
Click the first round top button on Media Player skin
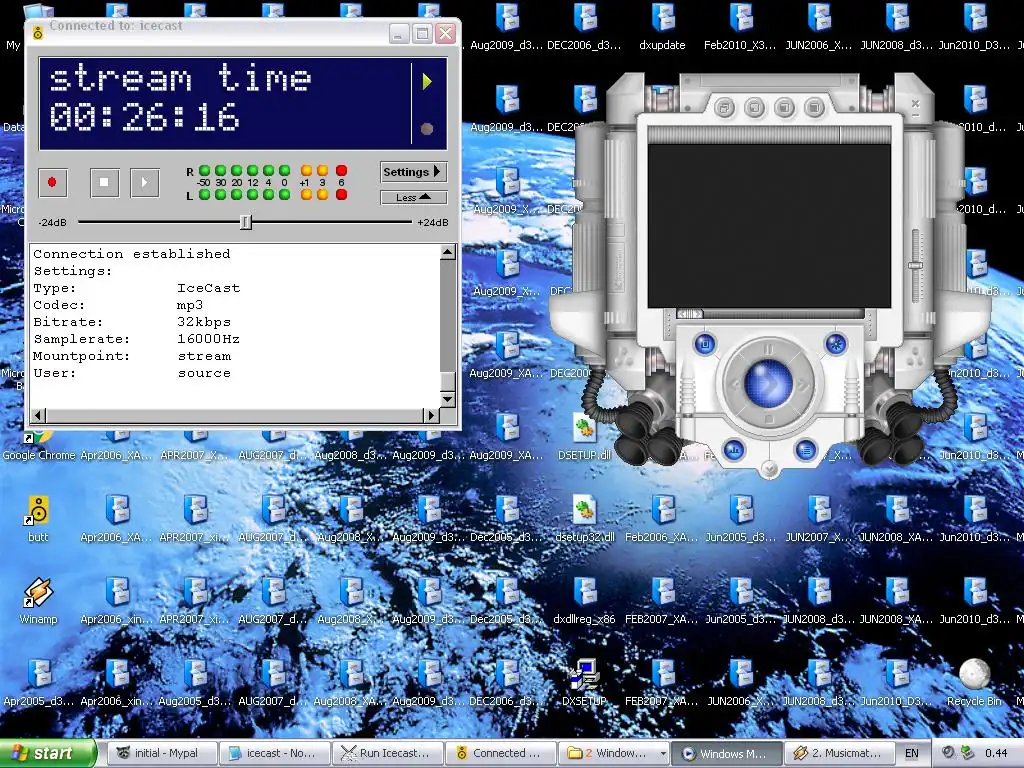point(724,107)
